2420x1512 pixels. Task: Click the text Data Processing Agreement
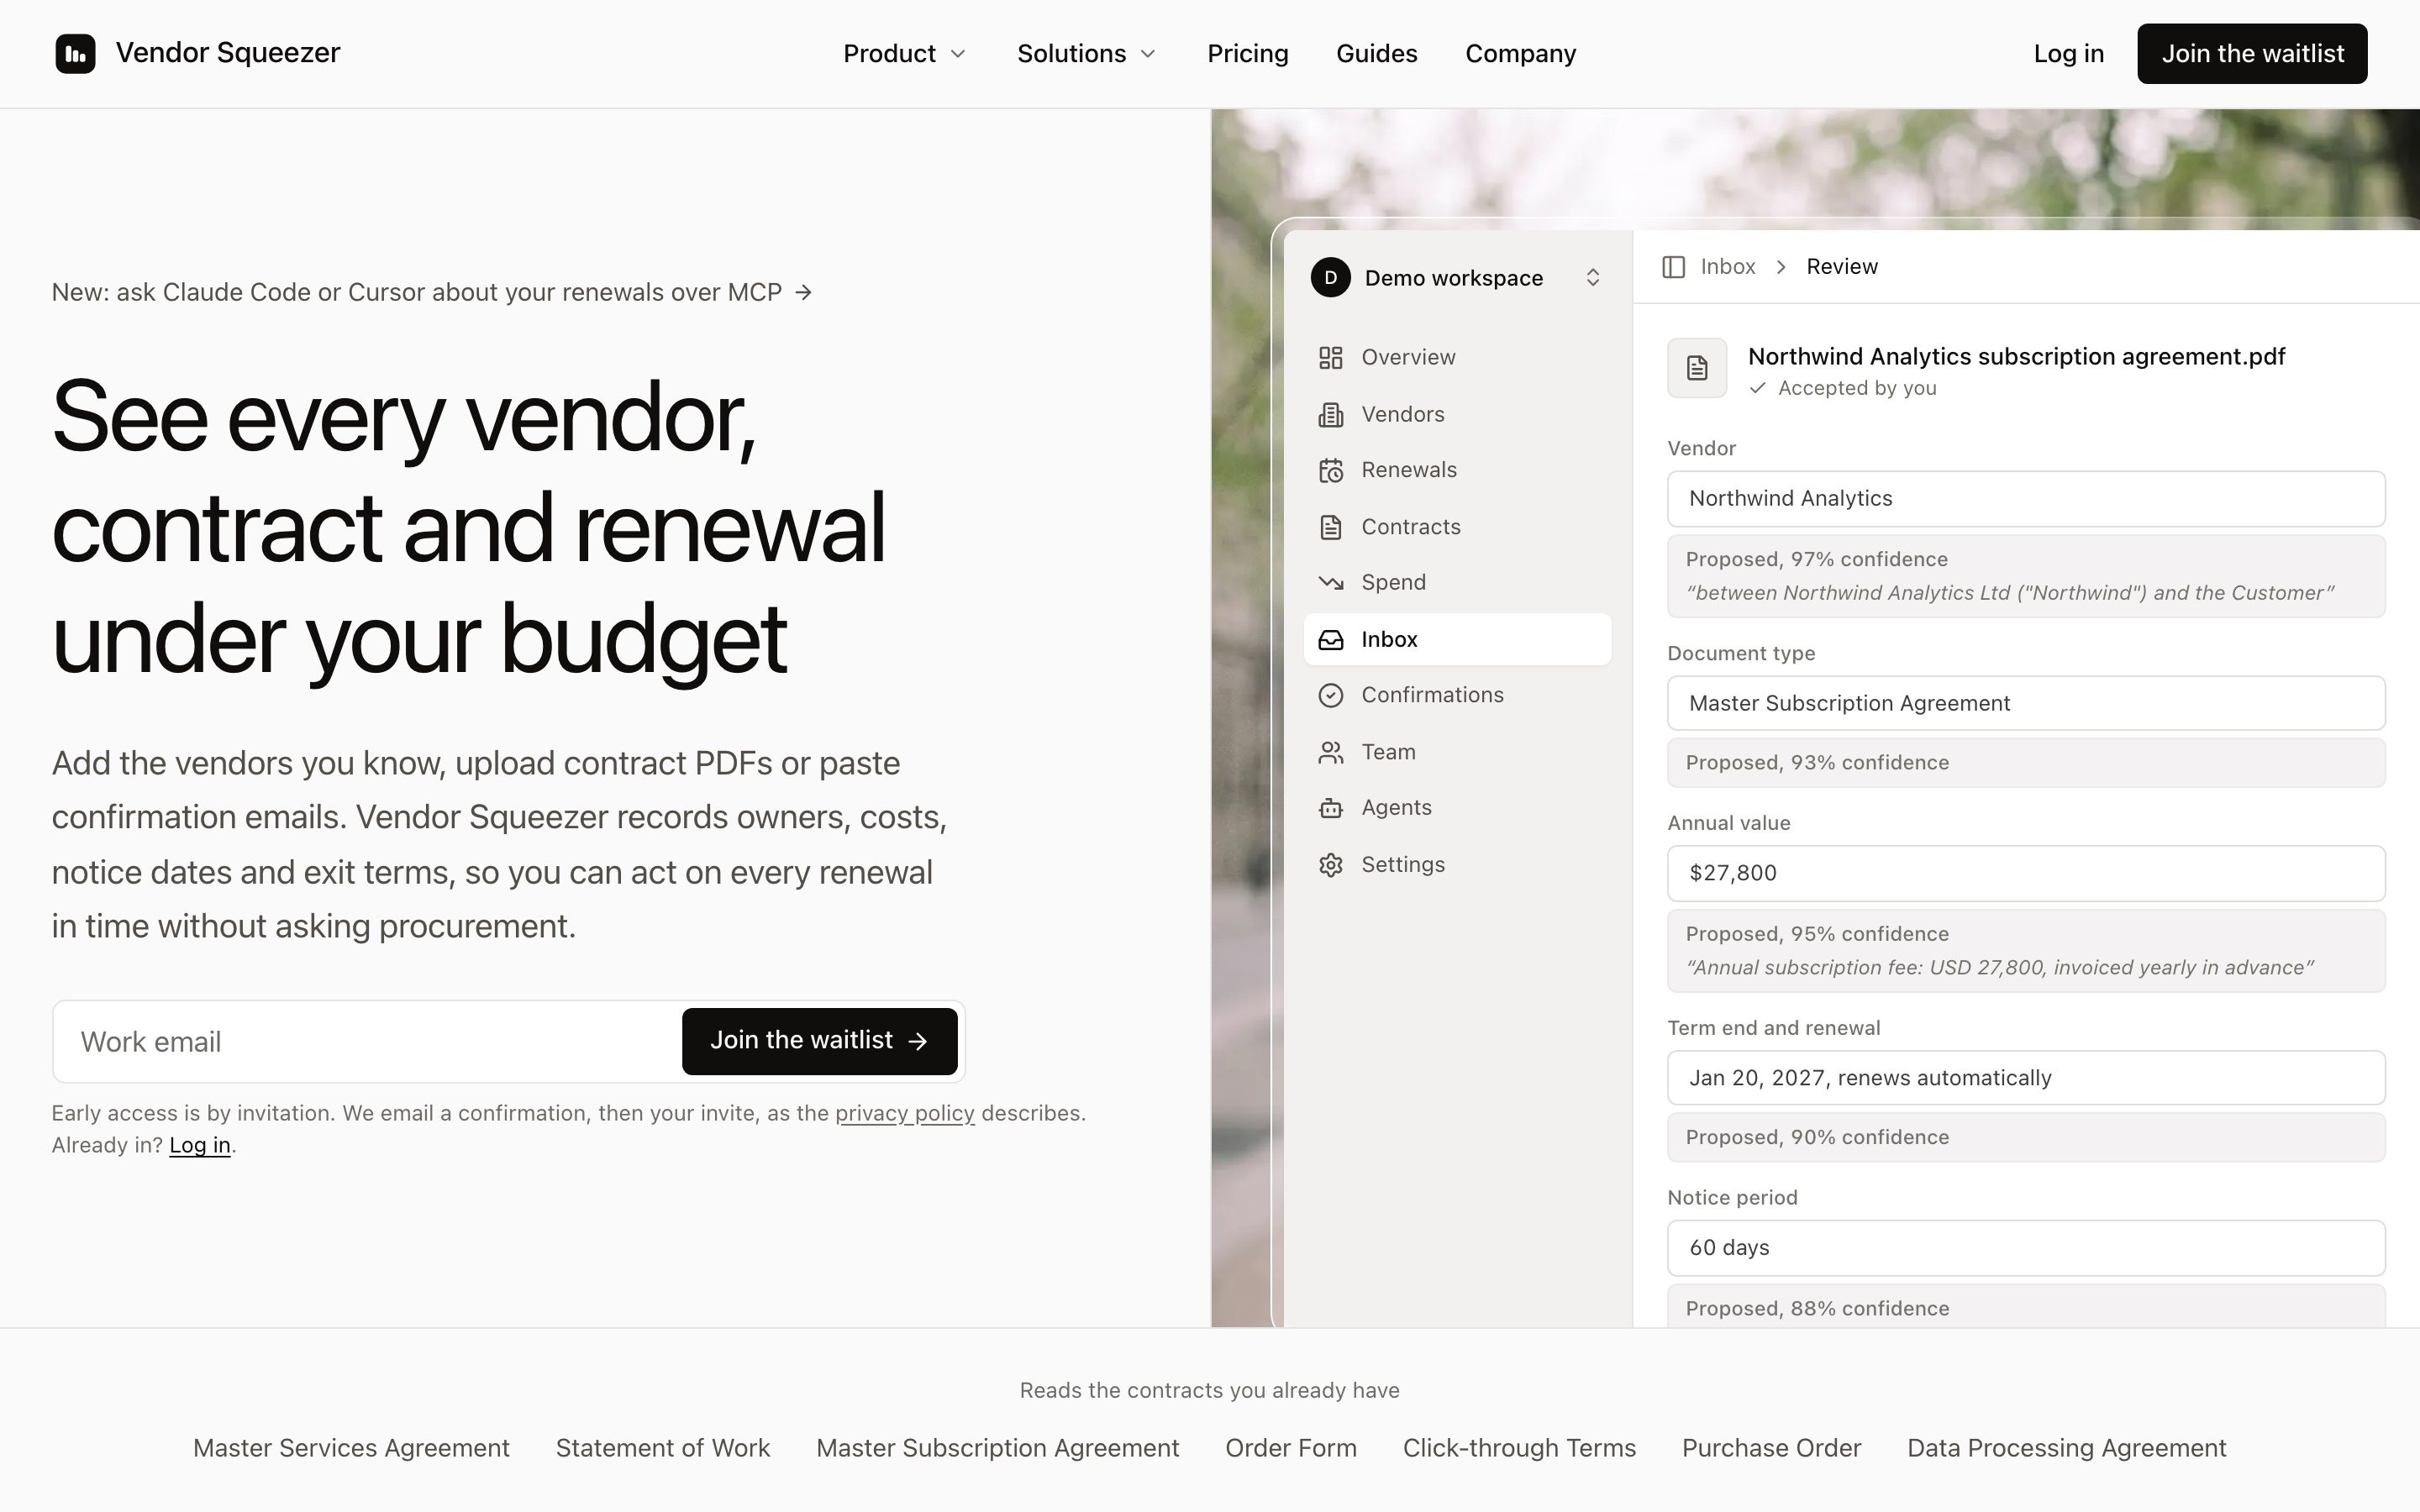[x=2066, y=1448]
